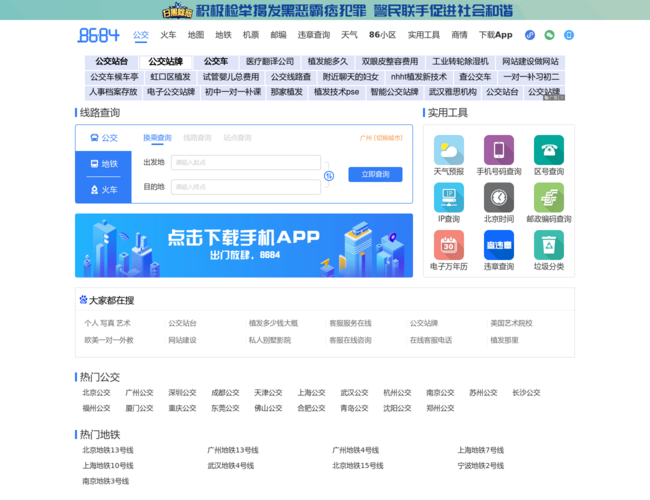Open the 上海公交 link
This screenshot has height=500, width=650.
(x=311, y=393)
